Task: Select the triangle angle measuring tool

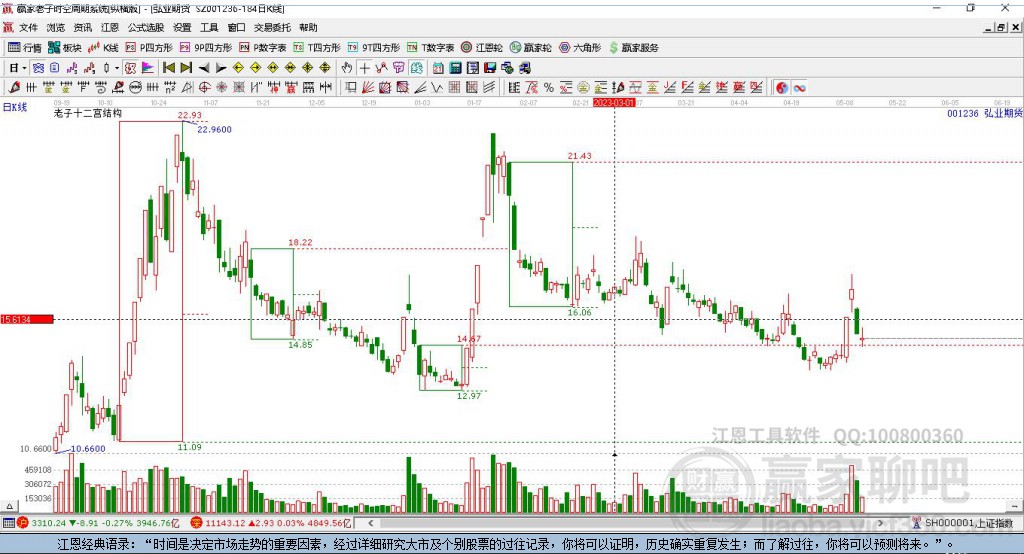Action: click(187, 87)
